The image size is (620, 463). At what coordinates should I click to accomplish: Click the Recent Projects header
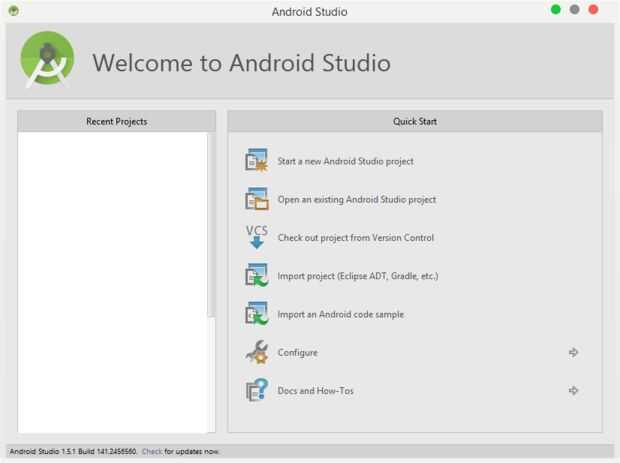pyautogui.click(x=117, y=121)
